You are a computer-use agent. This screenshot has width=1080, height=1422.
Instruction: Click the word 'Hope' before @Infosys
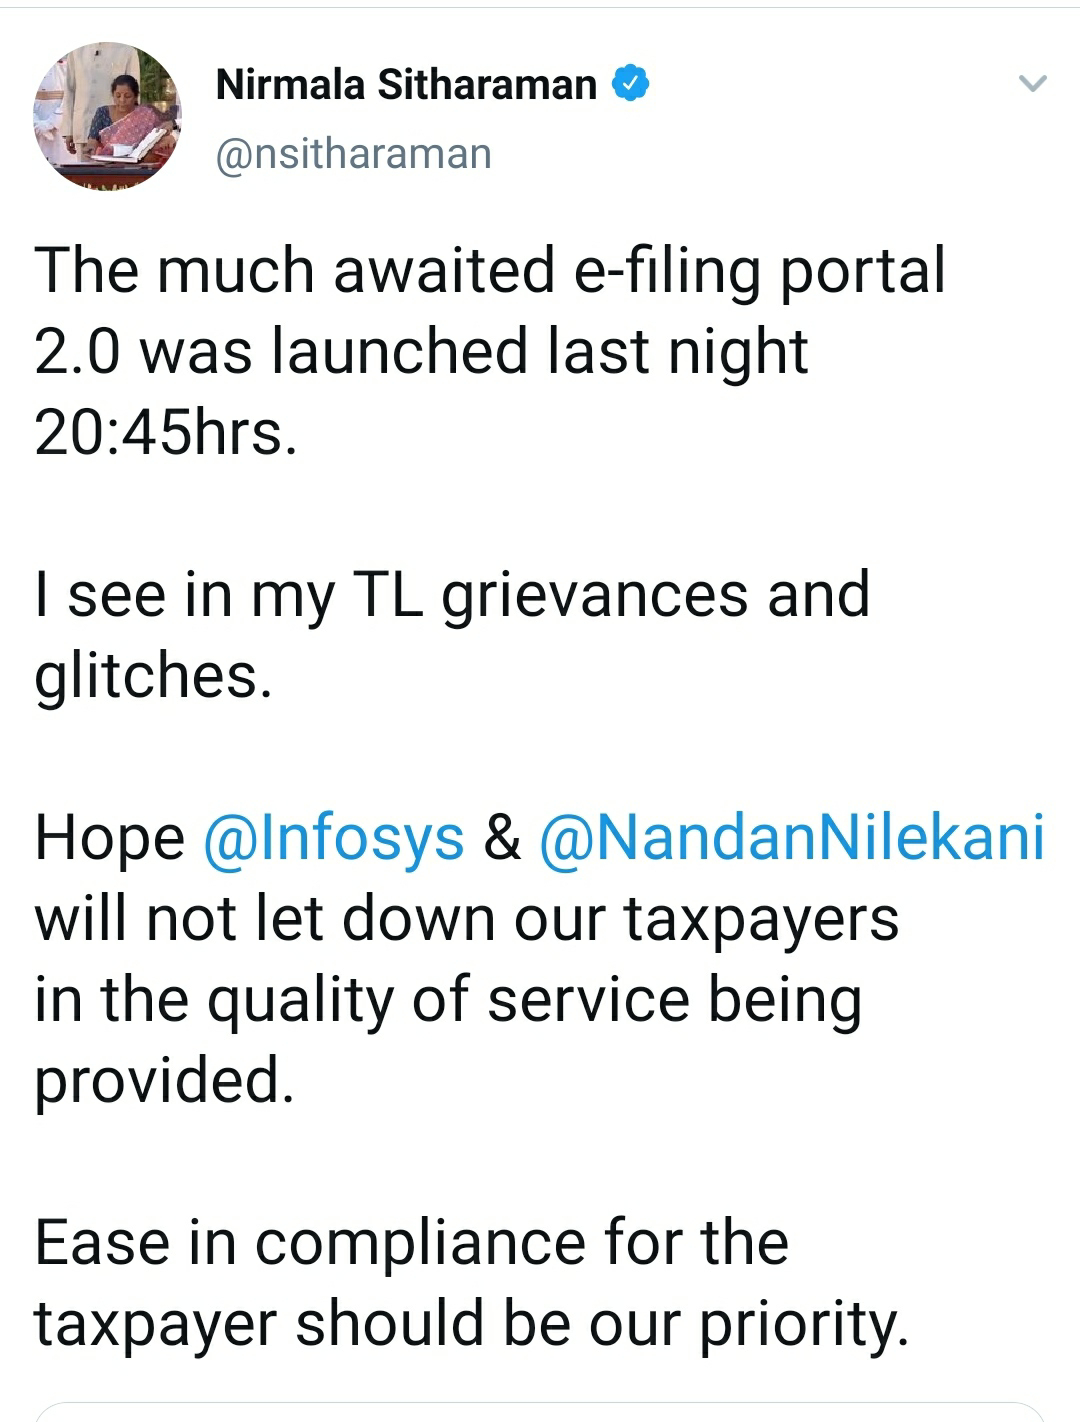tap(110, 838)
